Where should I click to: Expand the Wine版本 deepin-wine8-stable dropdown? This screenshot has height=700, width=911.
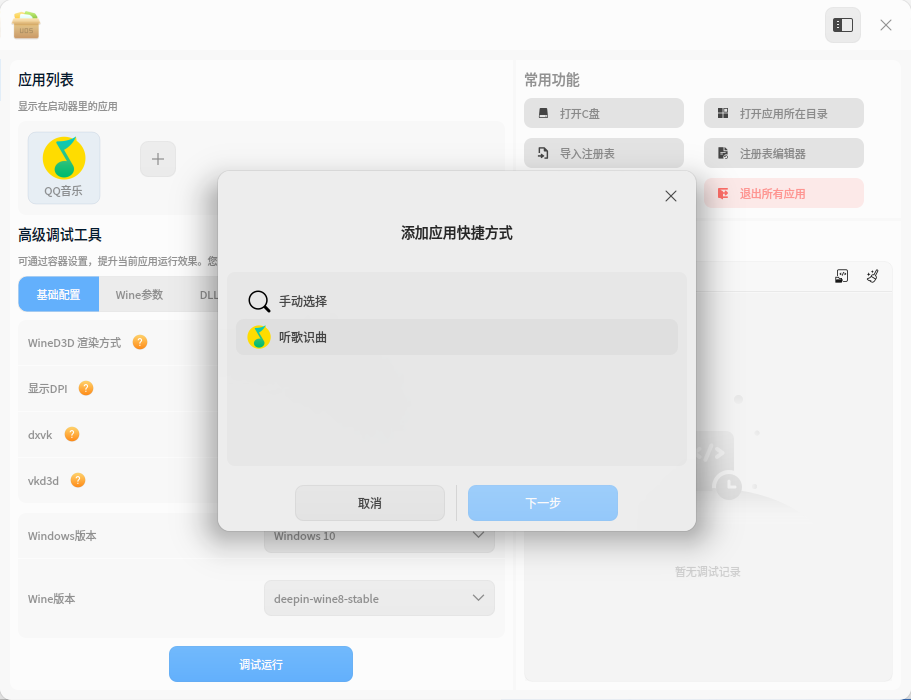379,598
